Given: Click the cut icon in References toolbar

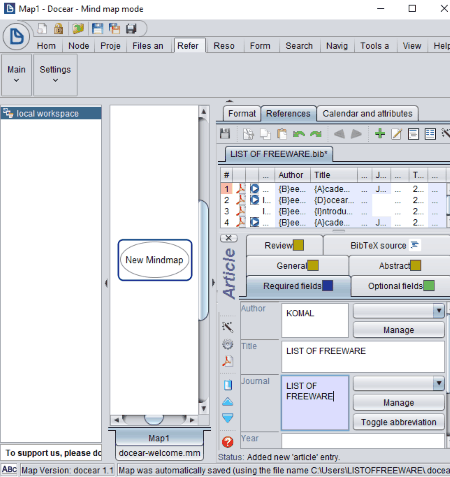Looking at the screenshot, I should [248, 134].
